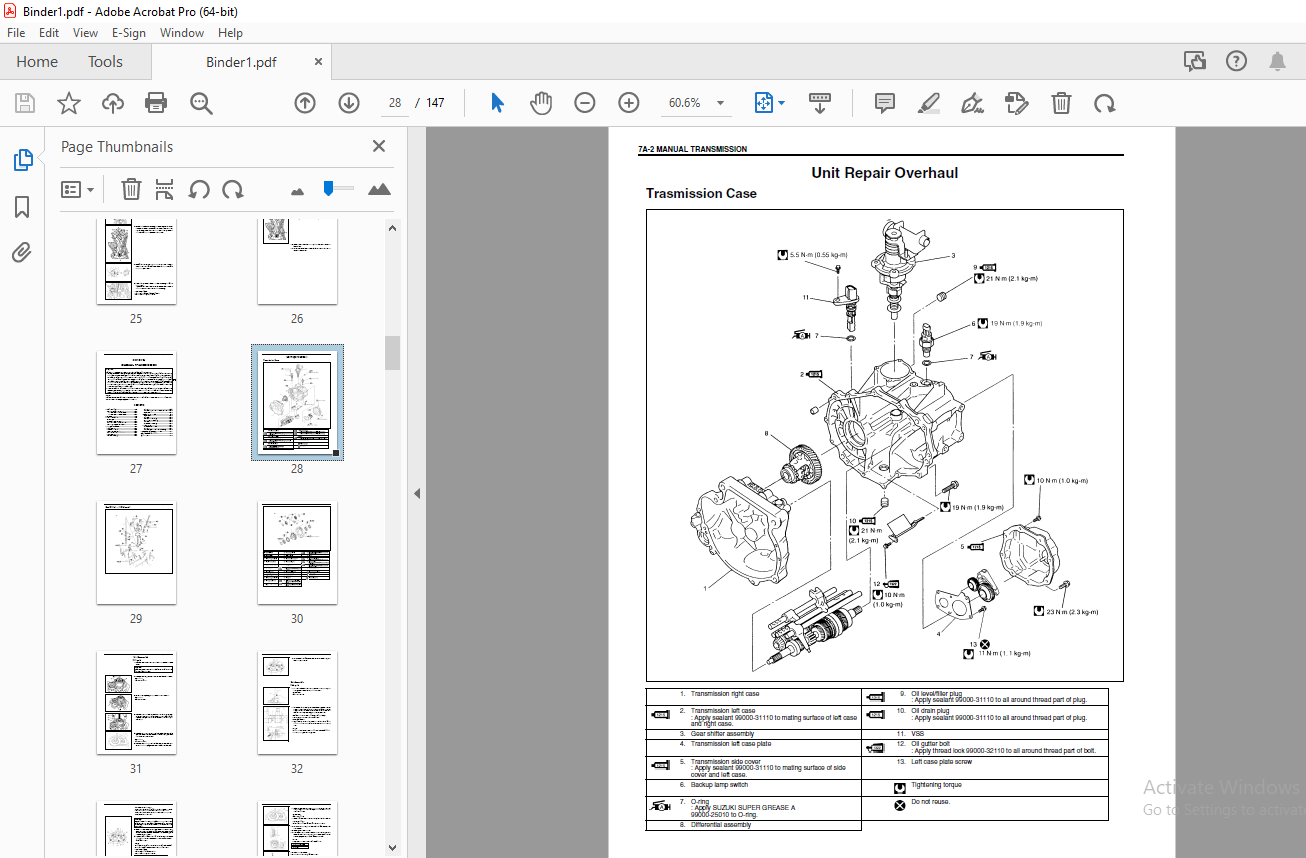
Task: Open the E-Sign menu
Action: 129,32
